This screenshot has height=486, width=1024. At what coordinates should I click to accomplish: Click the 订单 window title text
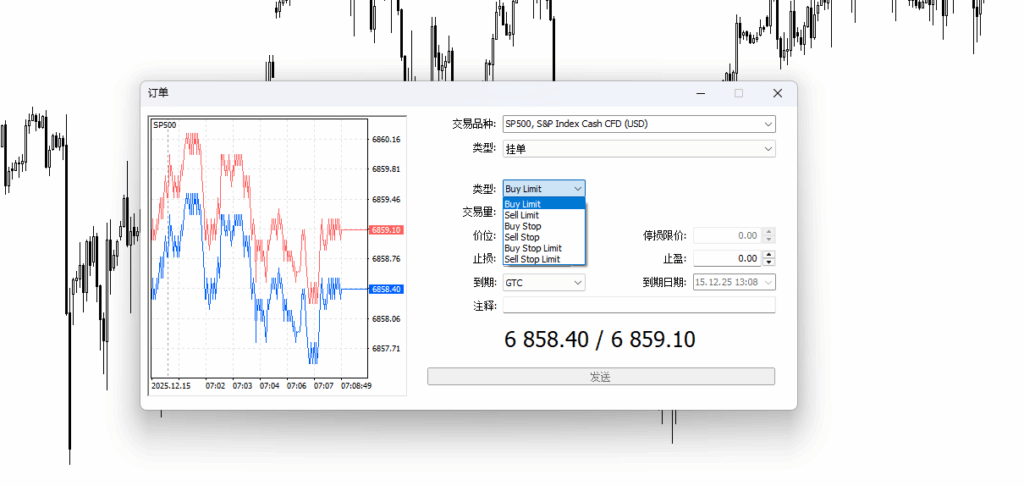tap(158, 93)
